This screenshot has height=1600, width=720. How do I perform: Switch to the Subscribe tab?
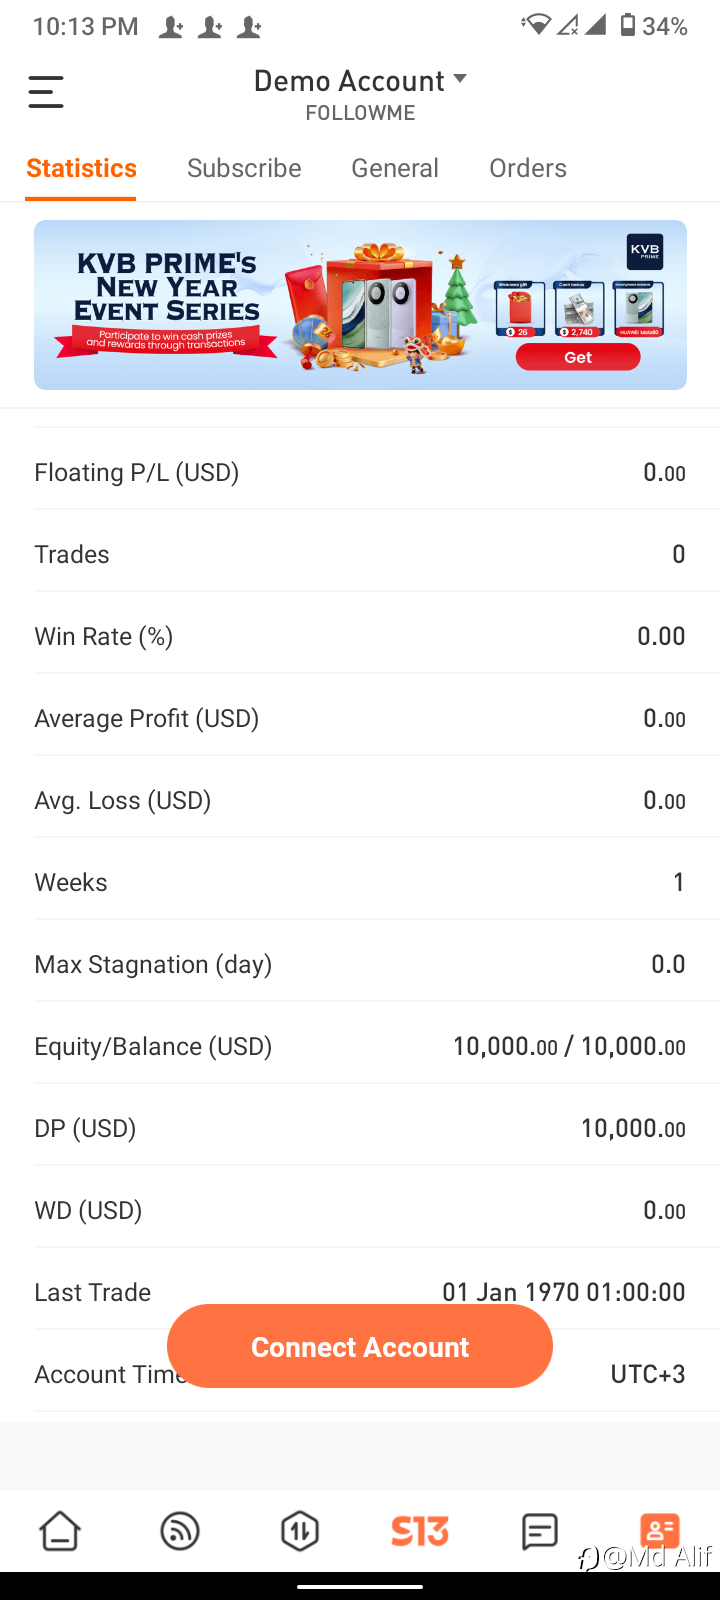click(244, 168)
